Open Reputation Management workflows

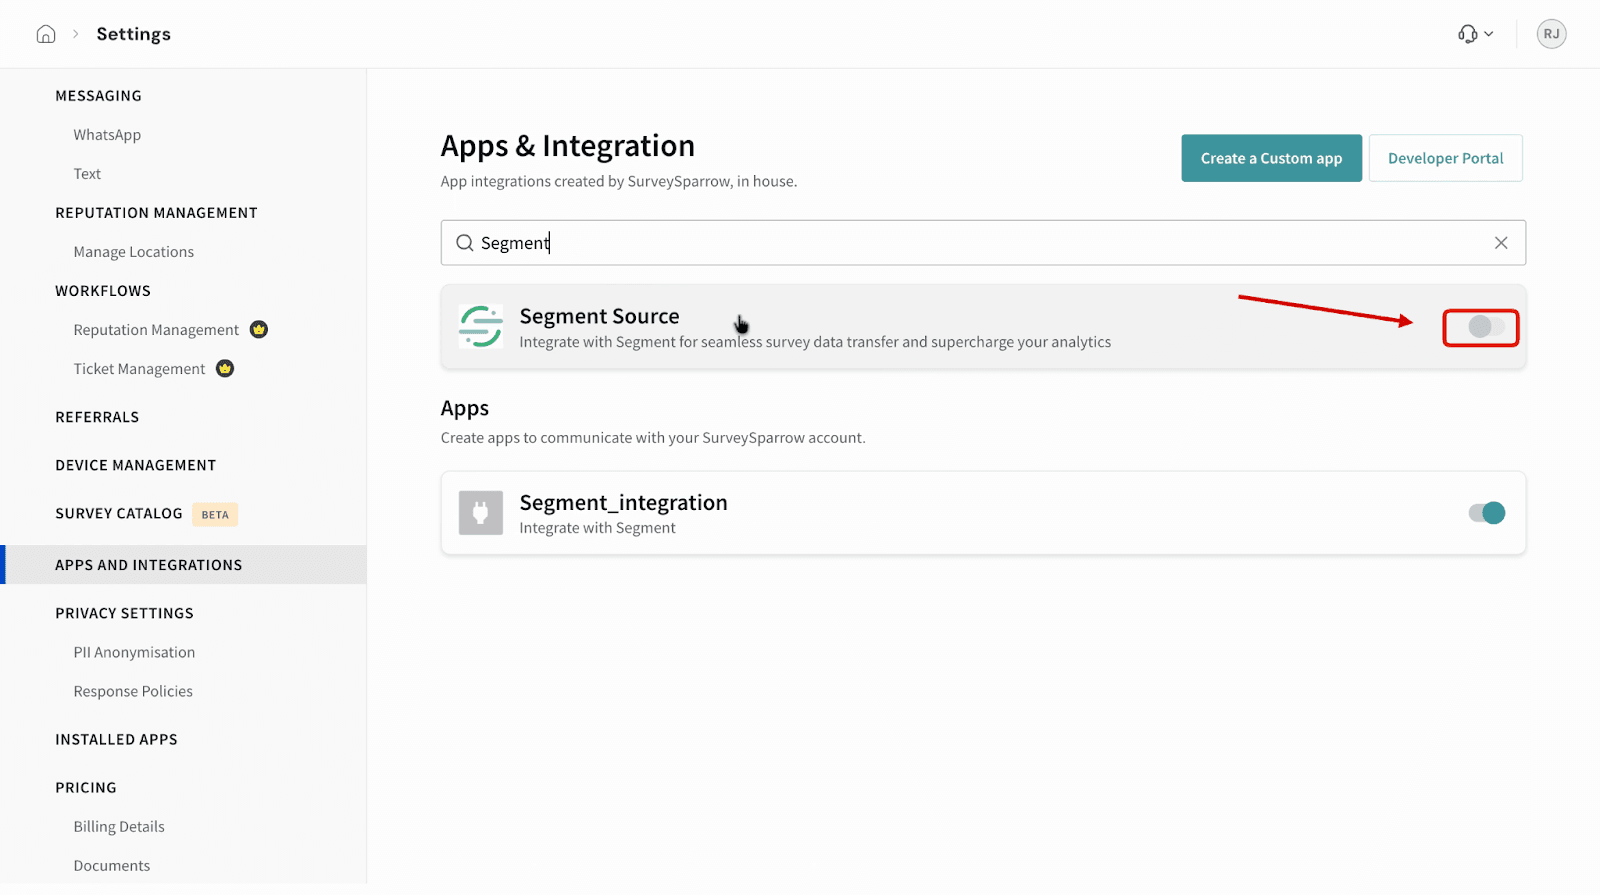coord(156,330)
